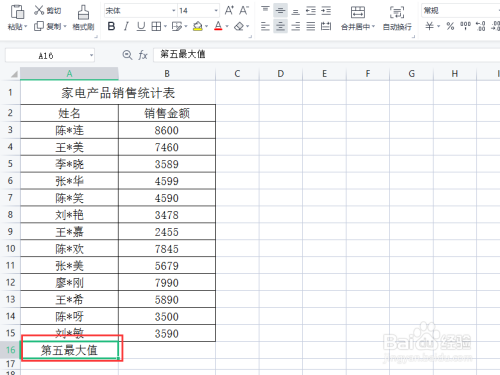This screenshot has height=375, width=500.
Task: Click the 销售金额 header cell
Action: point(167,113)
